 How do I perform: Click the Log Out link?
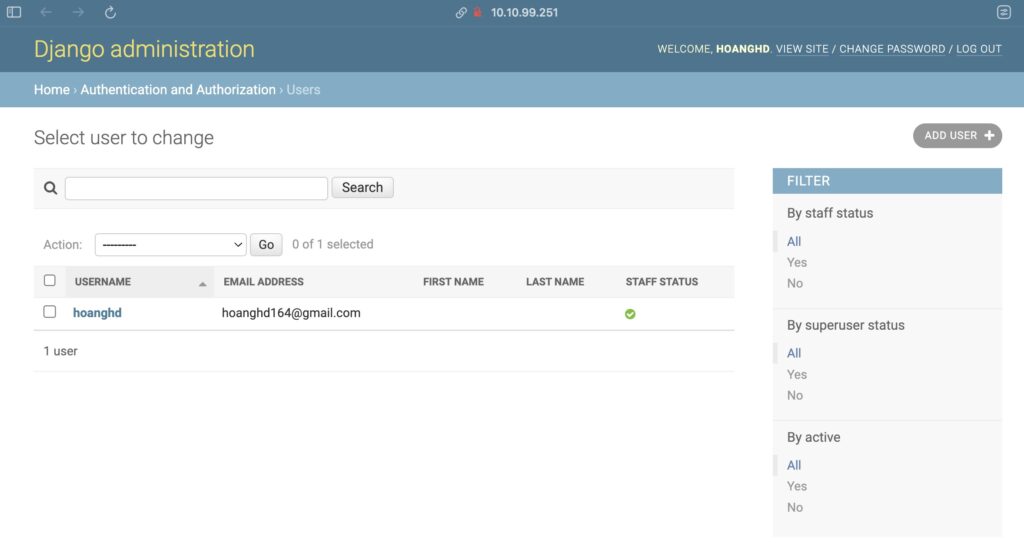(x=978, y=49)
